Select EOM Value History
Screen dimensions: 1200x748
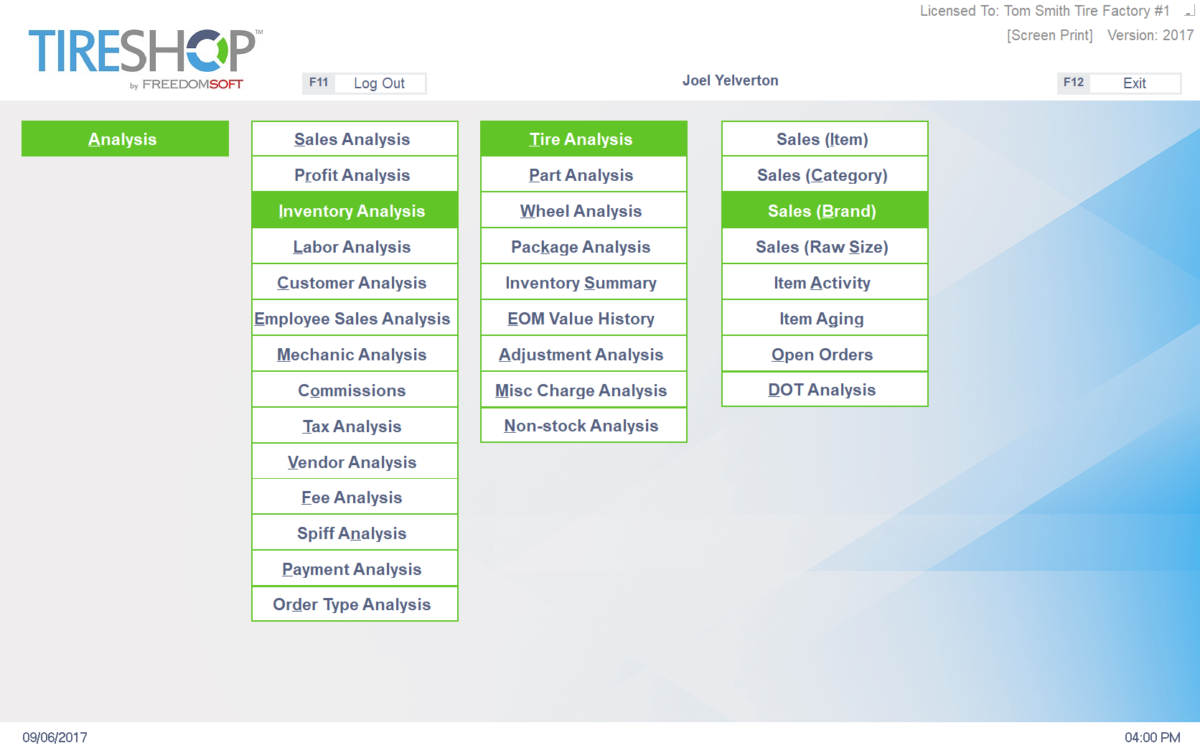click(583, 319)
